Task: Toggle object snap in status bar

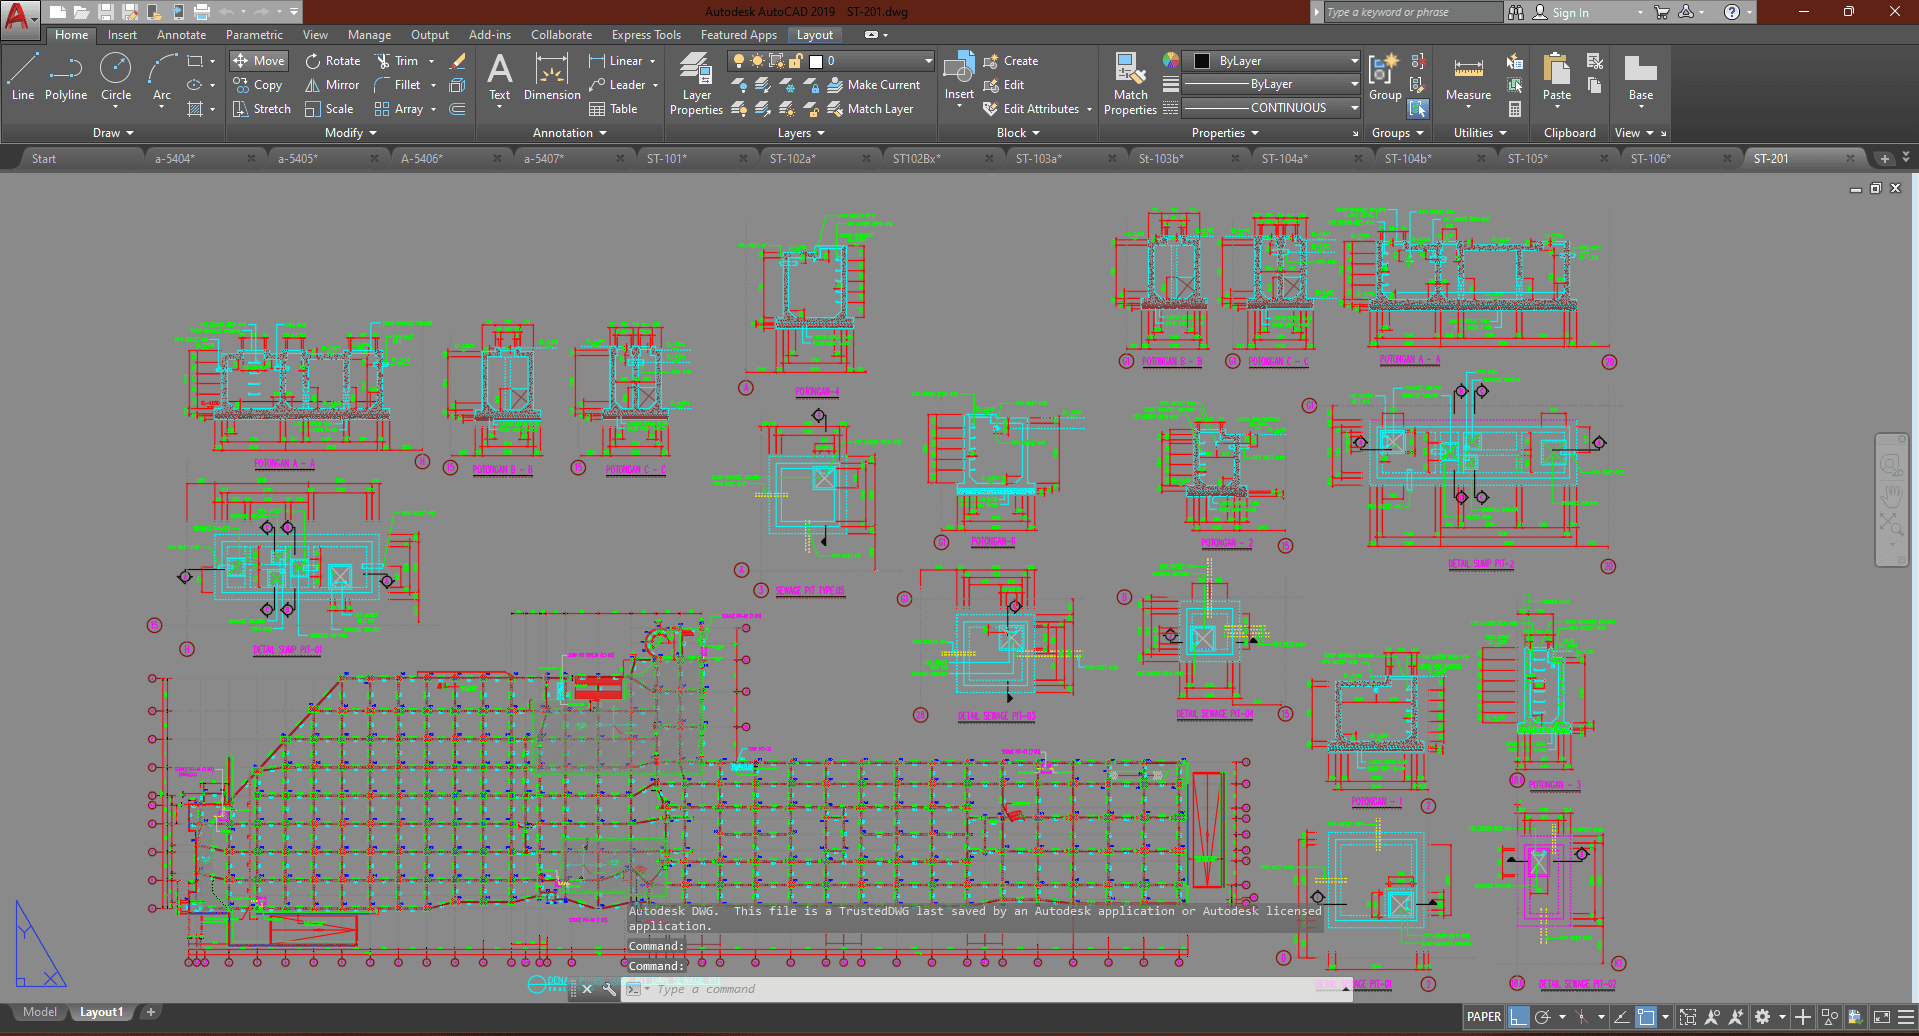Action: (1646, 1017)
